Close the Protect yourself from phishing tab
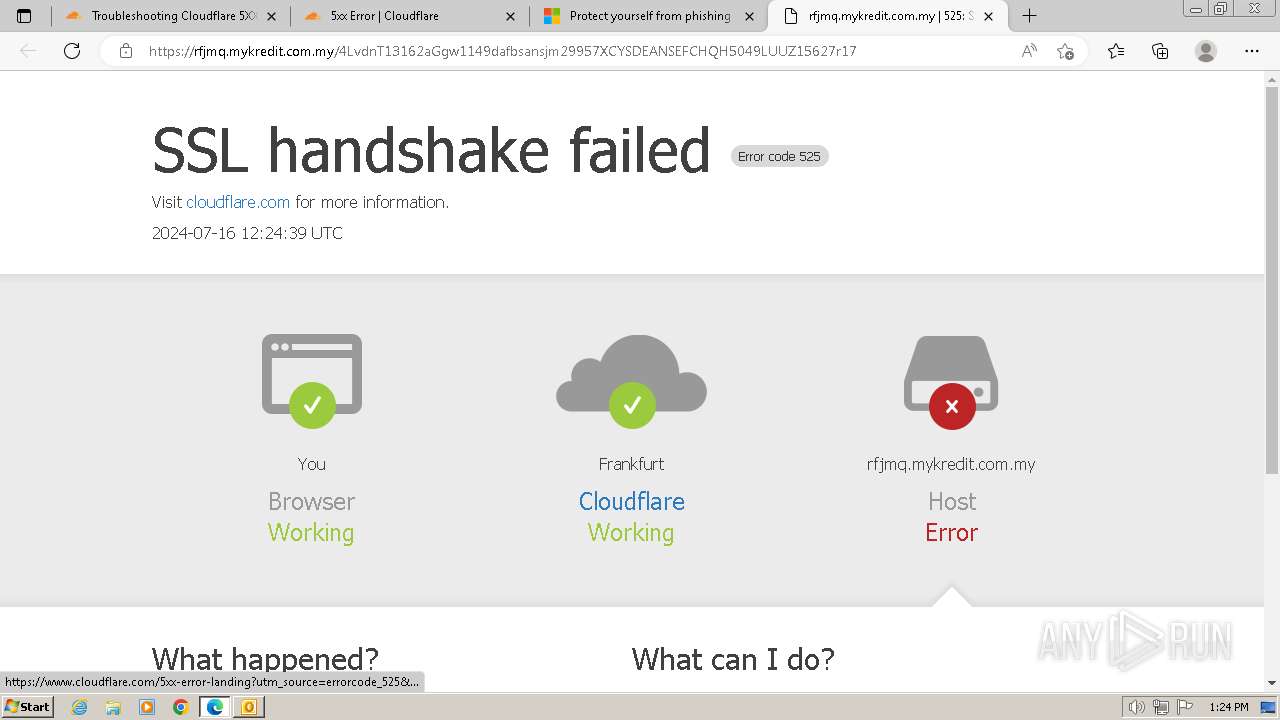Viewport: 1280px width, 720px height. [x=749, y=16]
